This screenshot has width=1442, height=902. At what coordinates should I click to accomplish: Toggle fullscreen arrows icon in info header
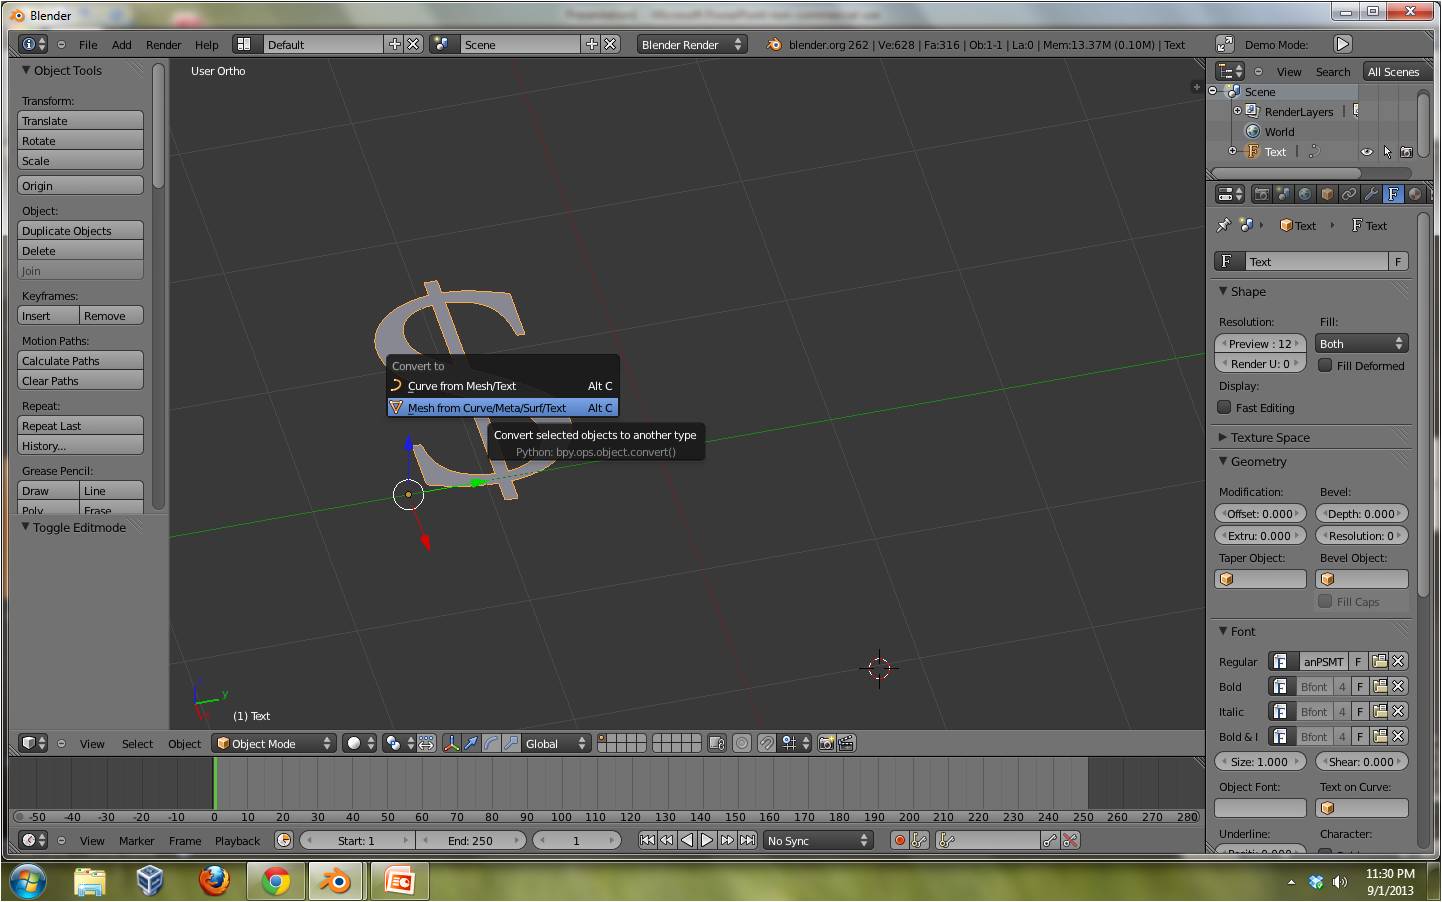click(x=1224, y=44)
